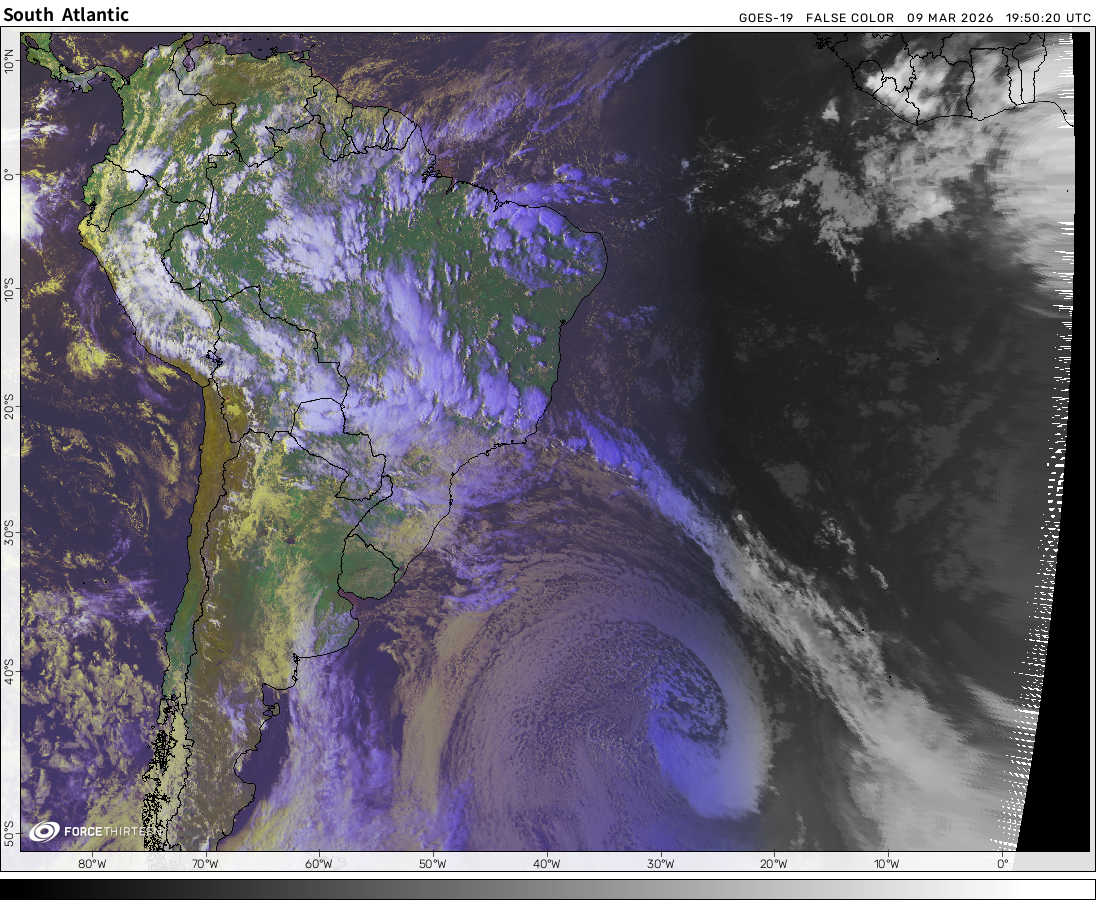Select the 40°W longitude label
The height and width of the screenshot is (900, 1096).
[546, 864]
